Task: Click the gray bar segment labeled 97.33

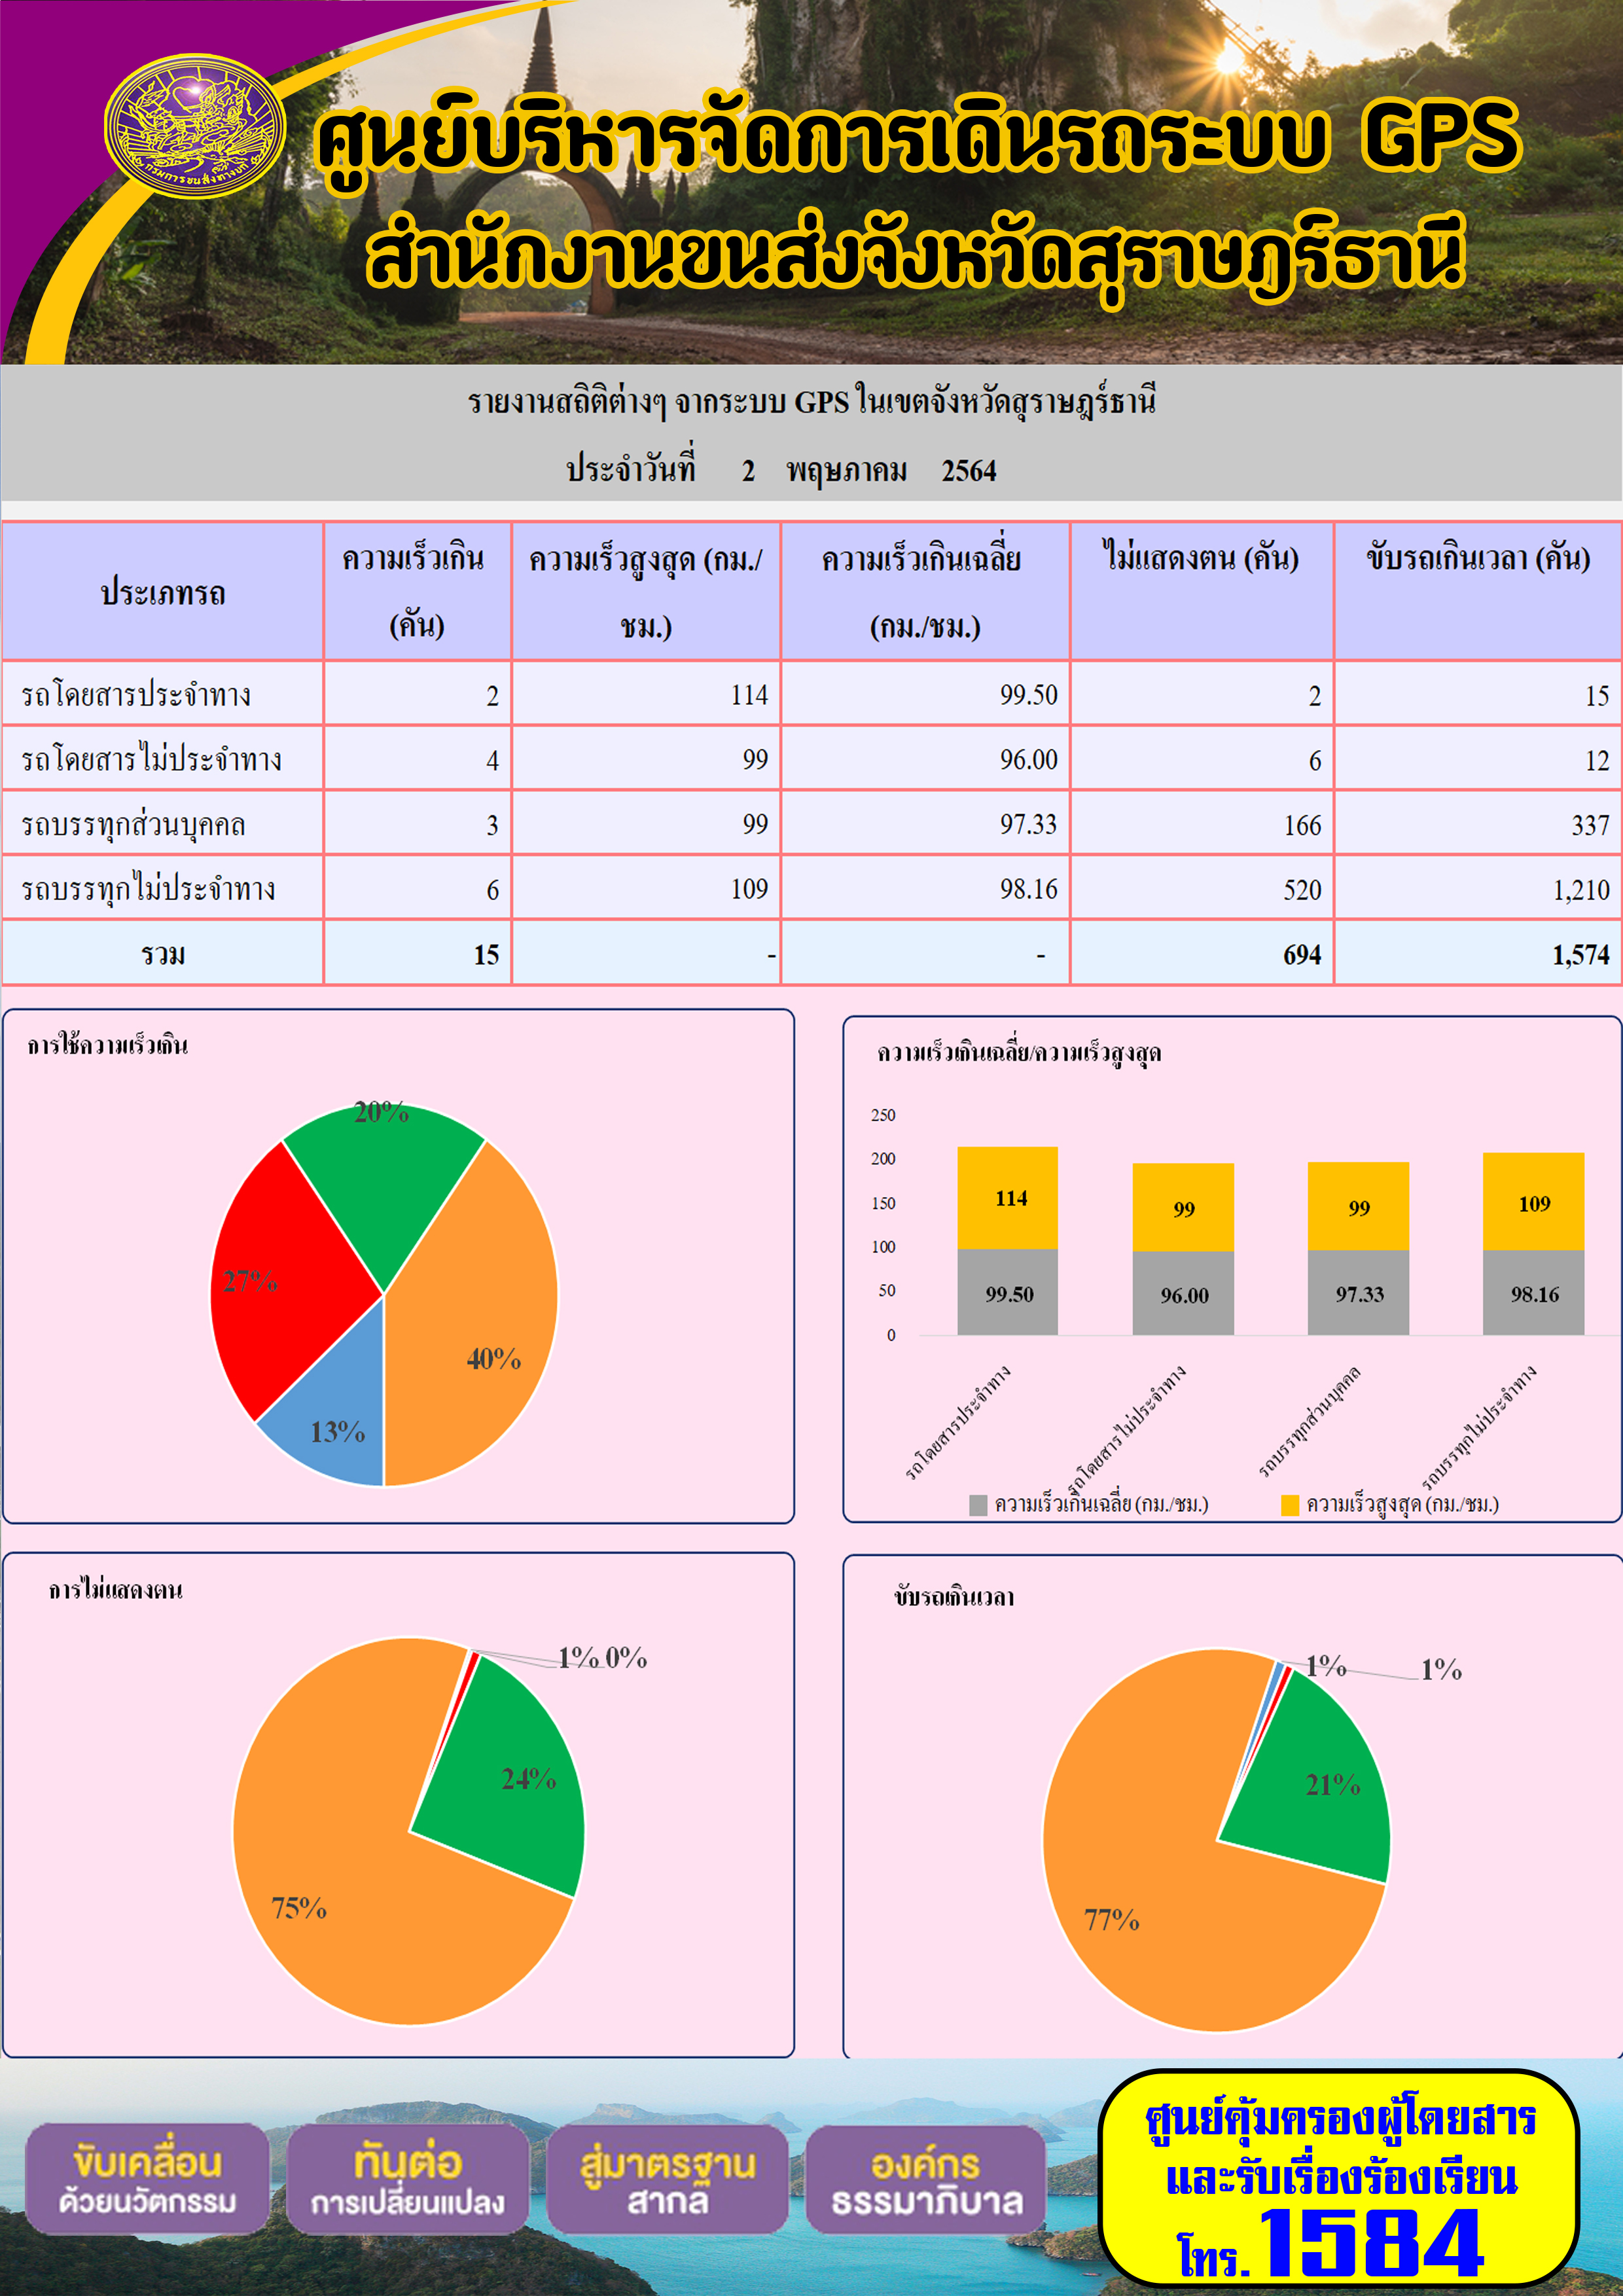Action: coord(1358,1292)
